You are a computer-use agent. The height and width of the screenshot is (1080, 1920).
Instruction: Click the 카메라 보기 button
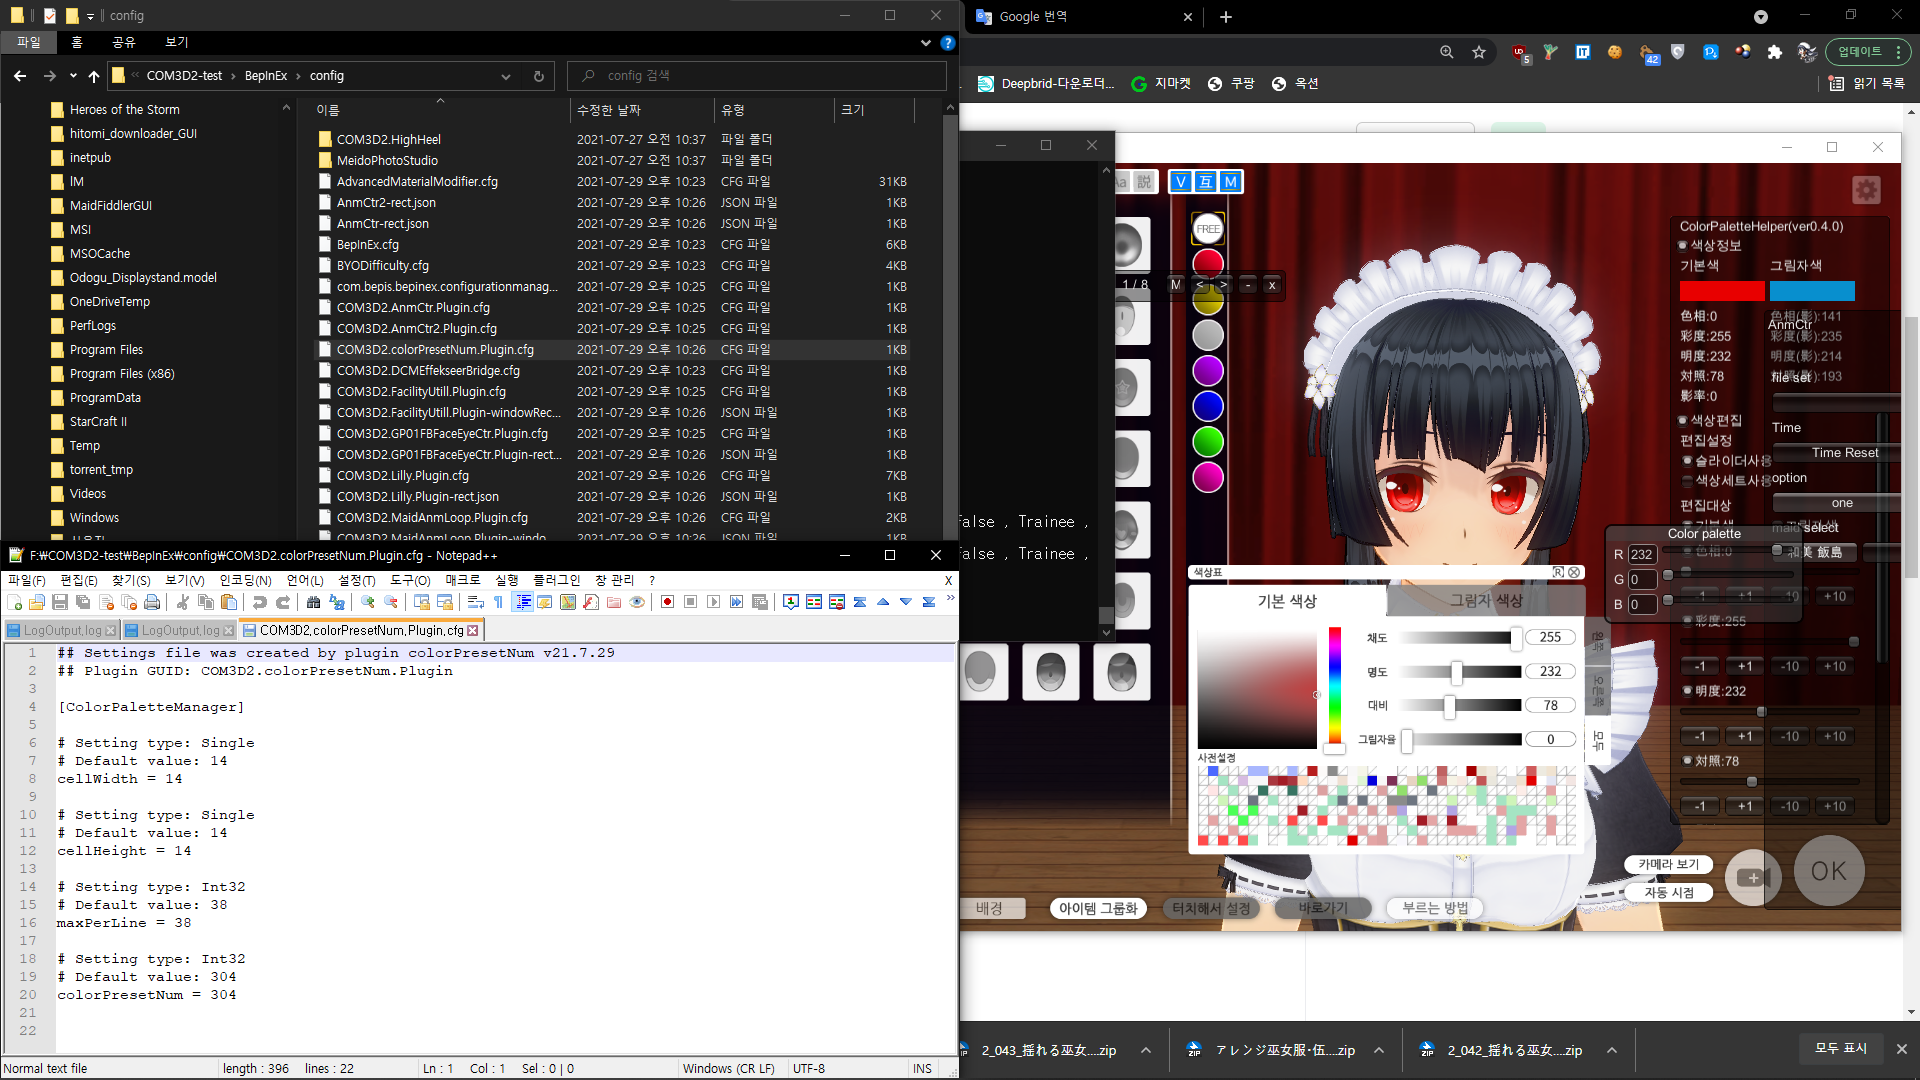(1668, 864)
